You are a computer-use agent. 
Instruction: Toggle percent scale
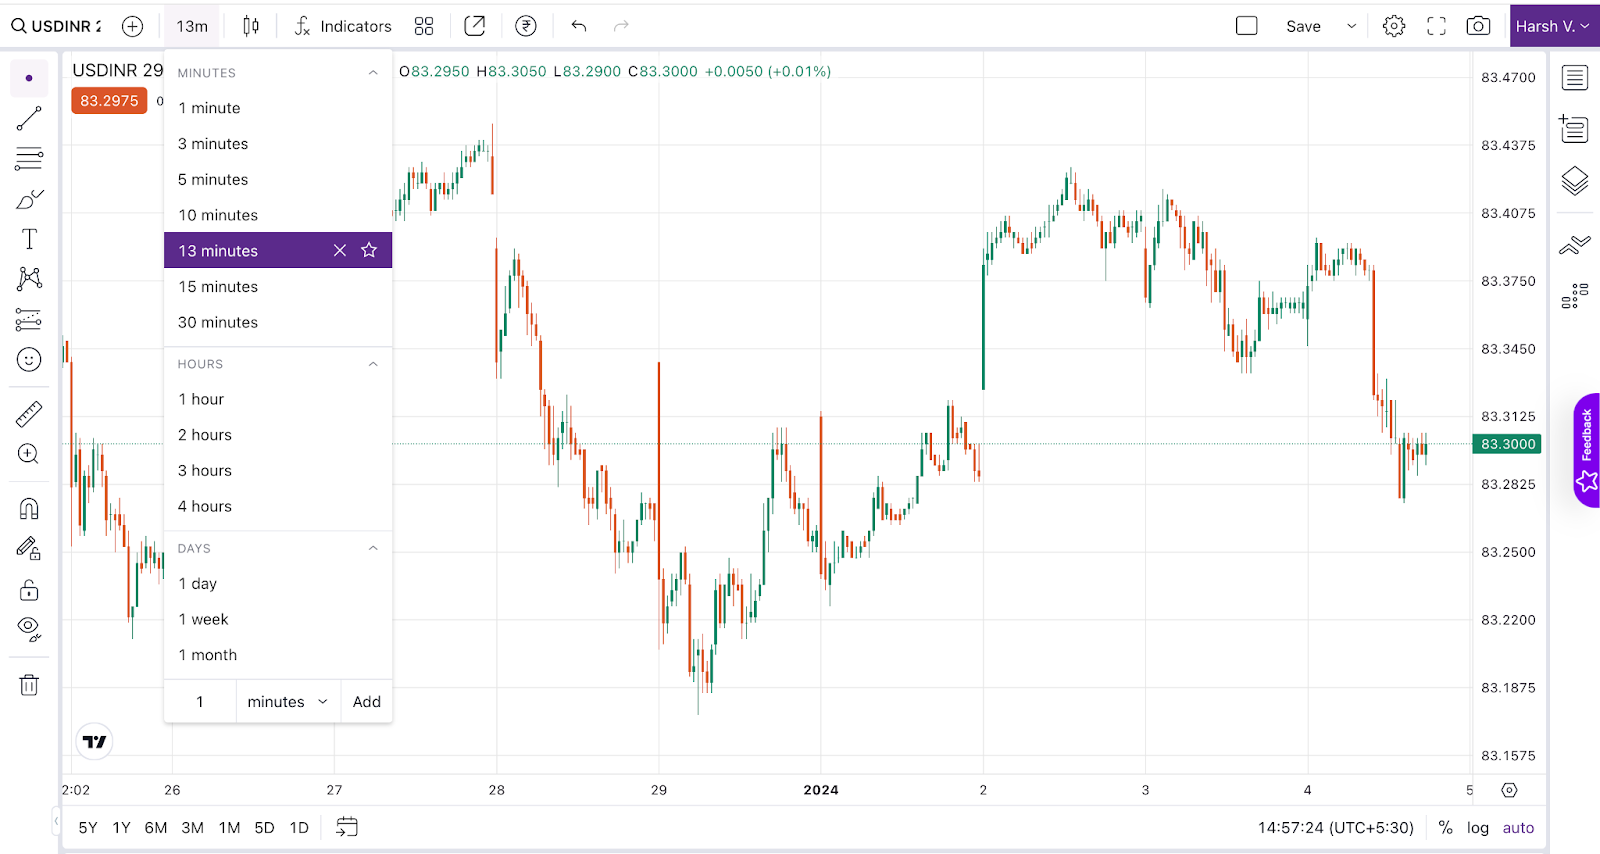[x=1445, y=828]
